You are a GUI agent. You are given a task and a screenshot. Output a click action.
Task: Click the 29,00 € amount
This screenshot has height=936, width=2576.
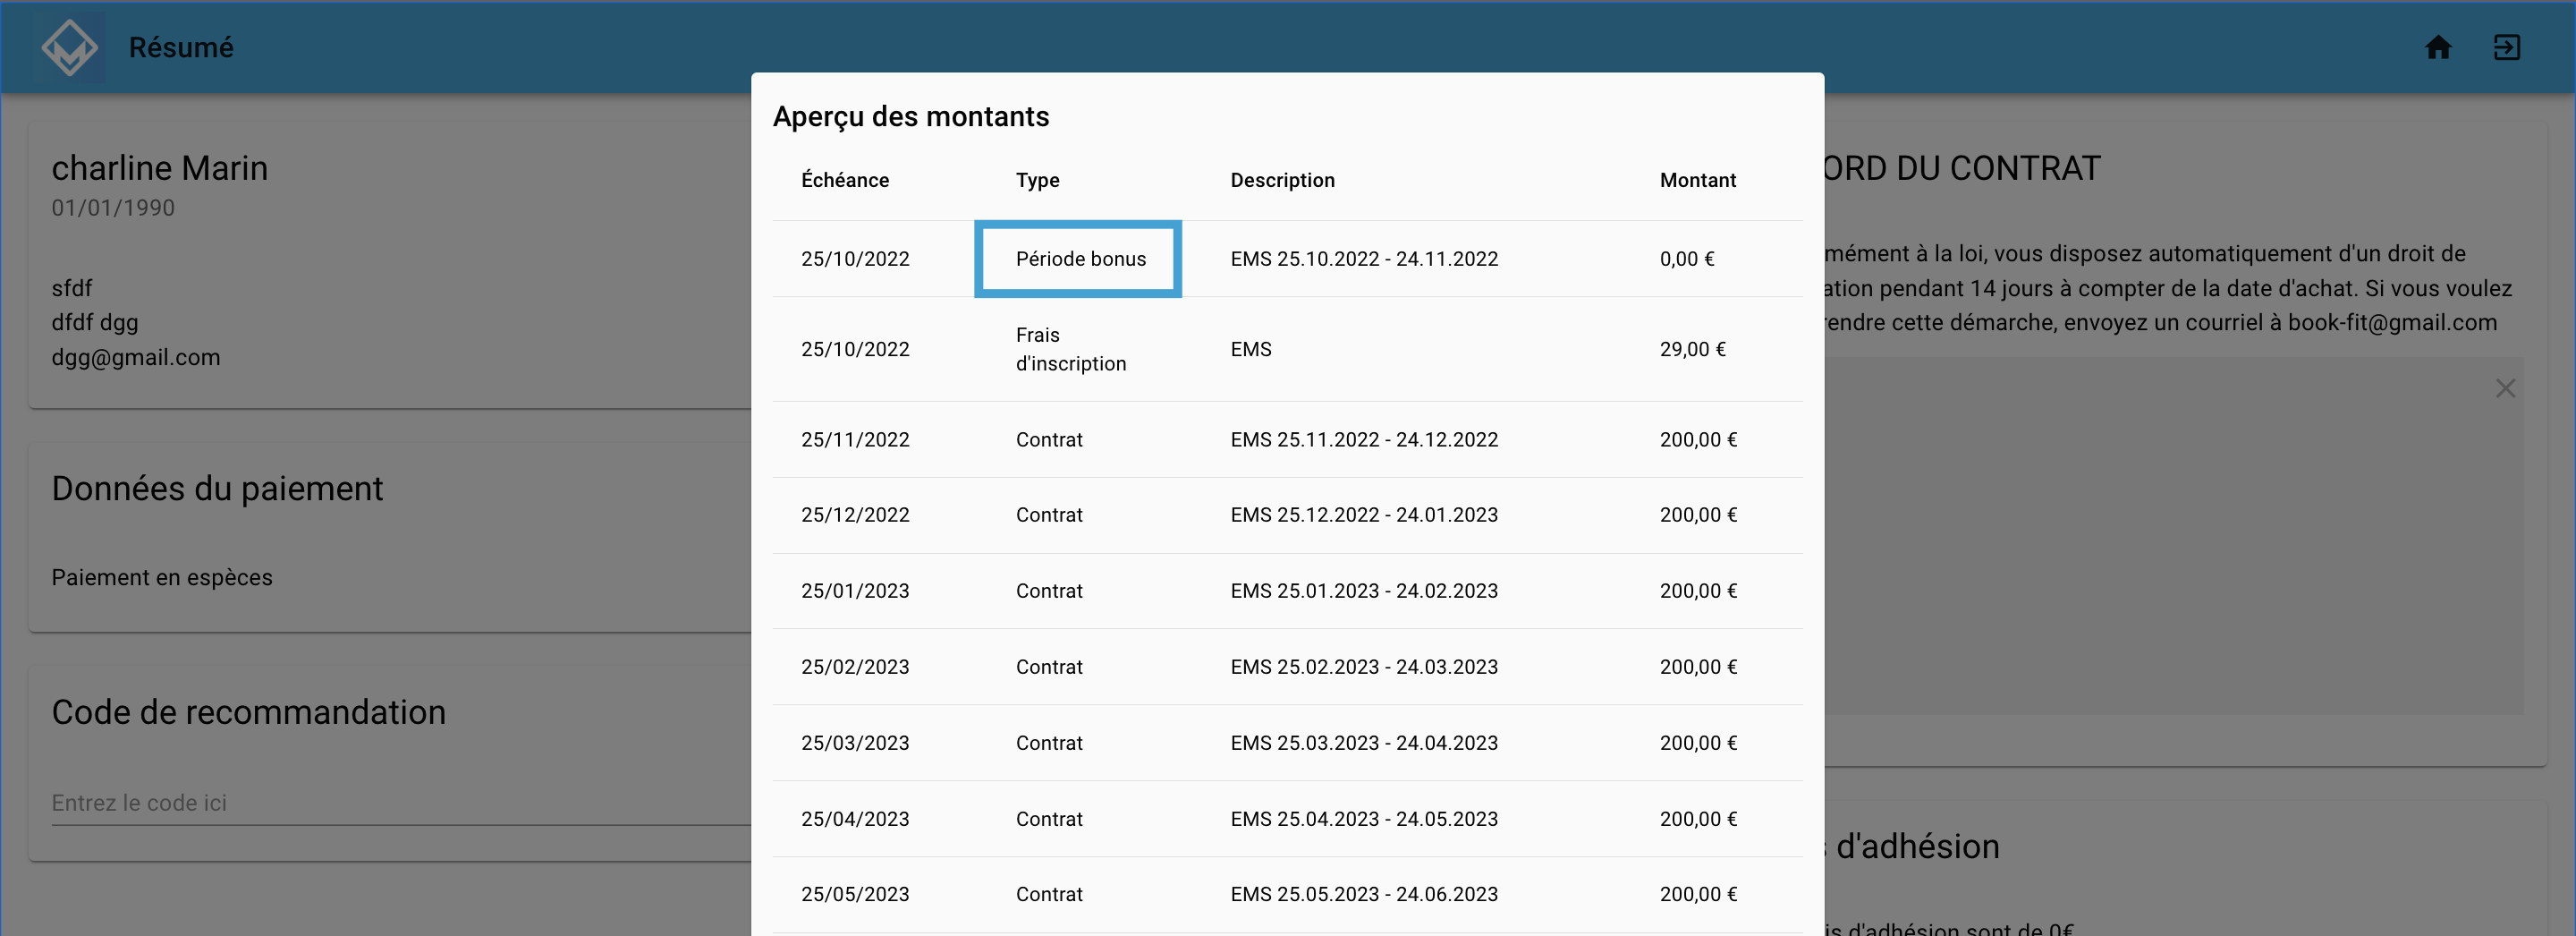[1693, 349]
